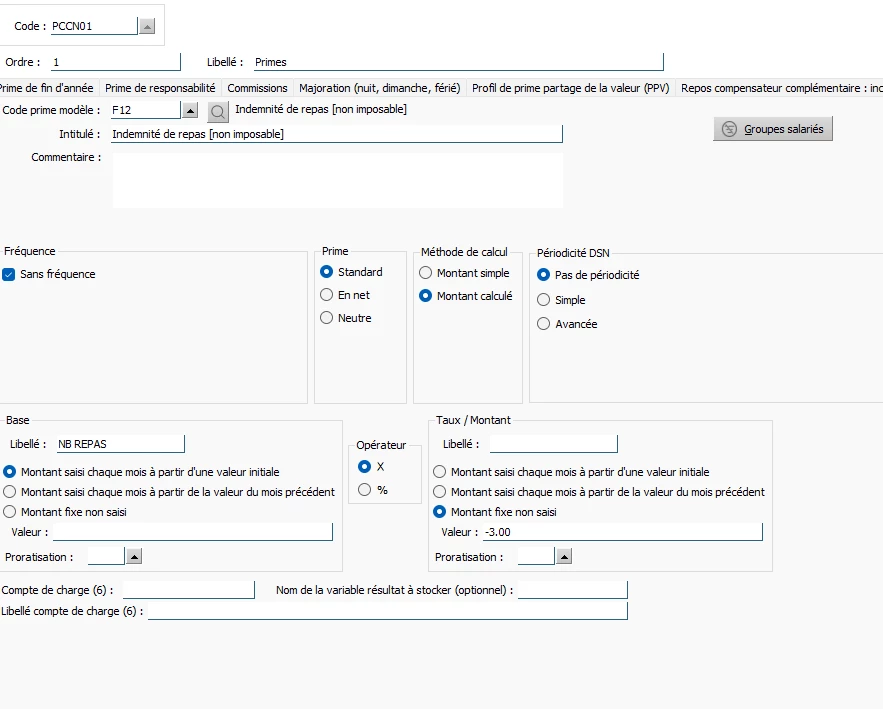Switch to the Commissions tab
The image size is (883, 709).
coord(257,88)
